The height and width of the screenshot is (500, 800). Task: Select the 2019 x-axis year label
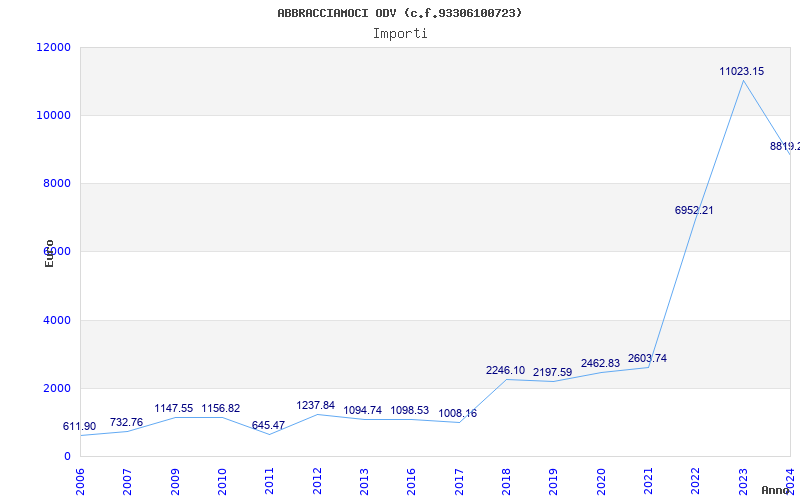(554, 481)
